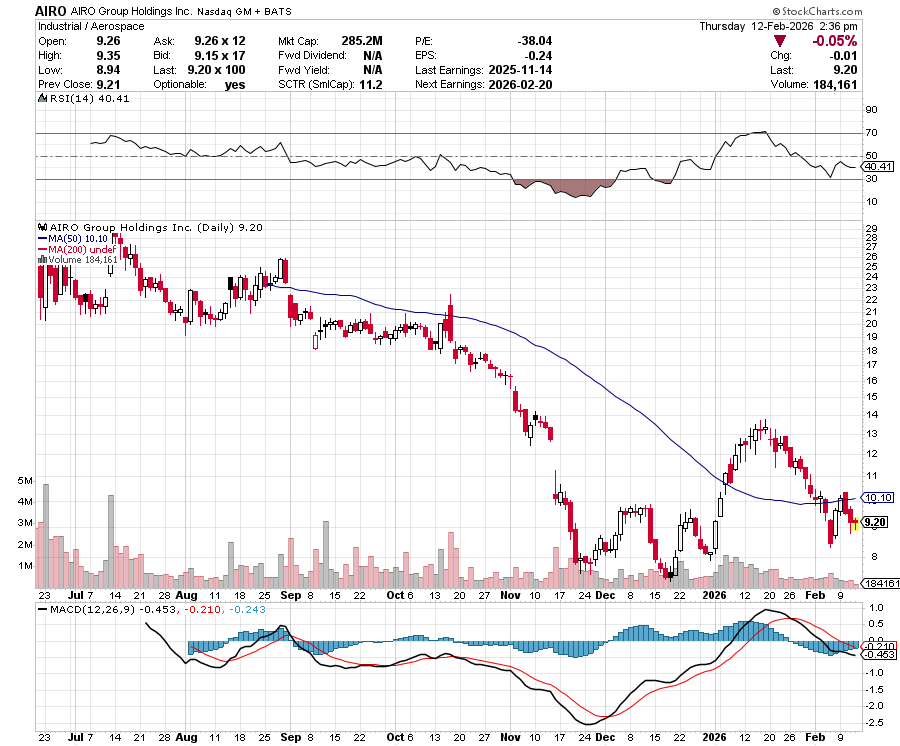Viewport: 900px width, 746px height.
Task: Click the Chg value -0.01
Action: tap(843, 56)
